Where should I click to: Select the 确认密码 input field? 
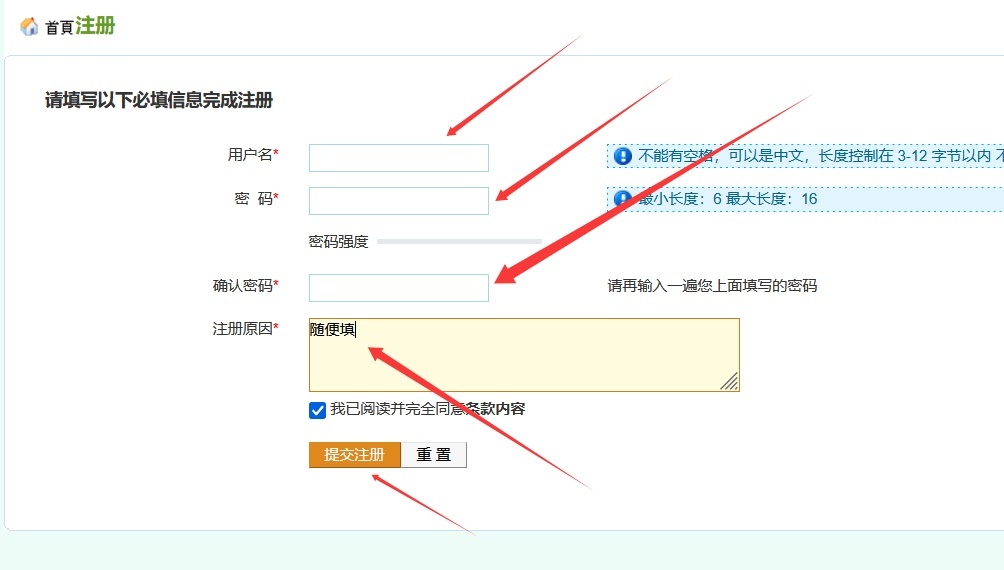398,288
